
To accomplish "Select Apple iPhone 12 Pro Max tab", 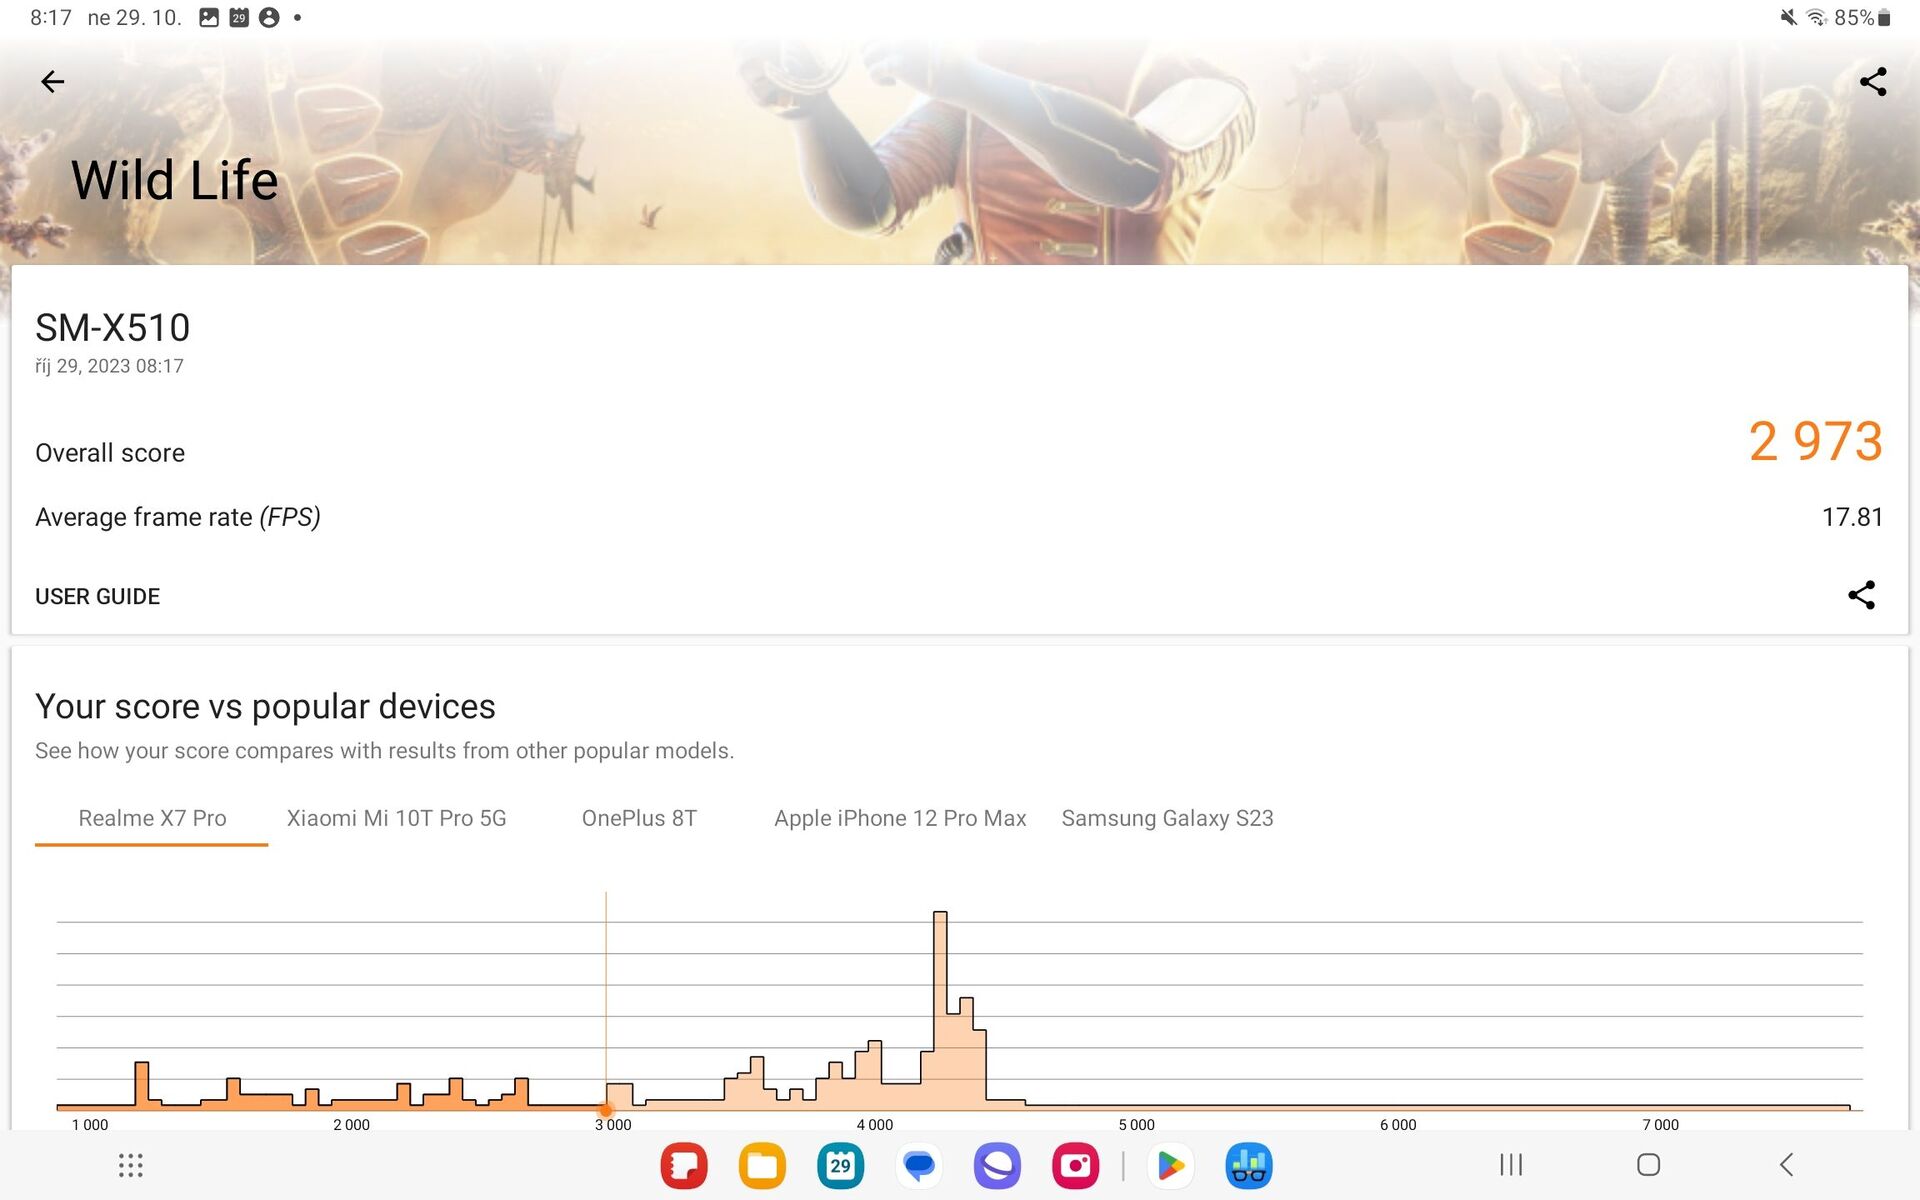I will click(900, 818).
